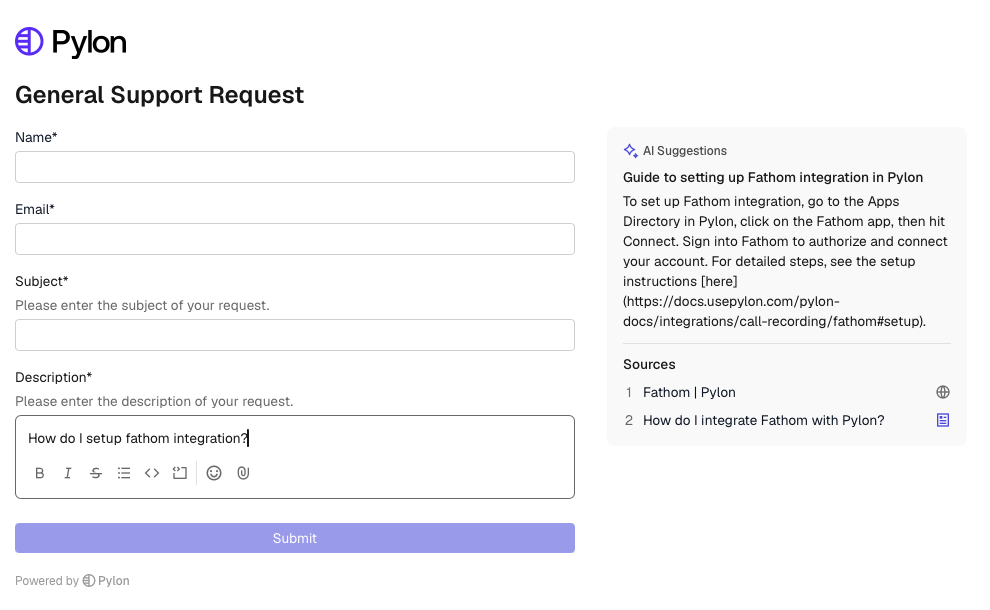
Task: Click the Pylon logo at top
Action: [71, 42]
